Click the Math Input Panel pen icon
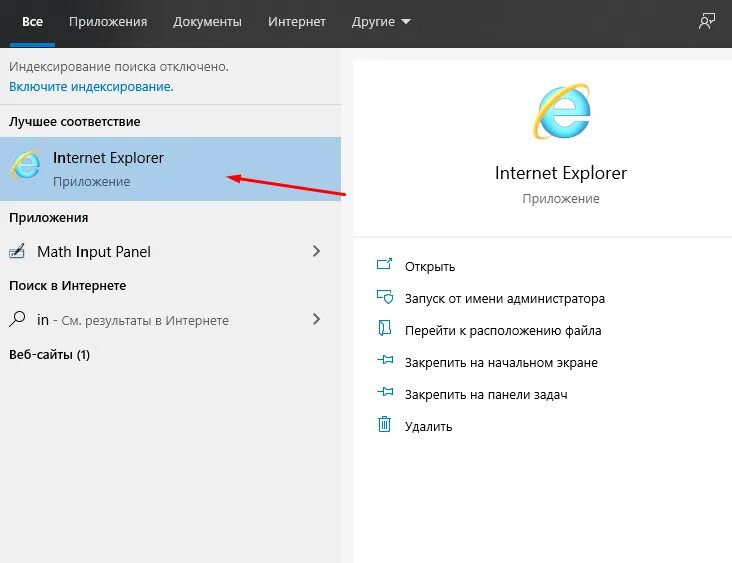The image size is (732, 563). [17, 251]
